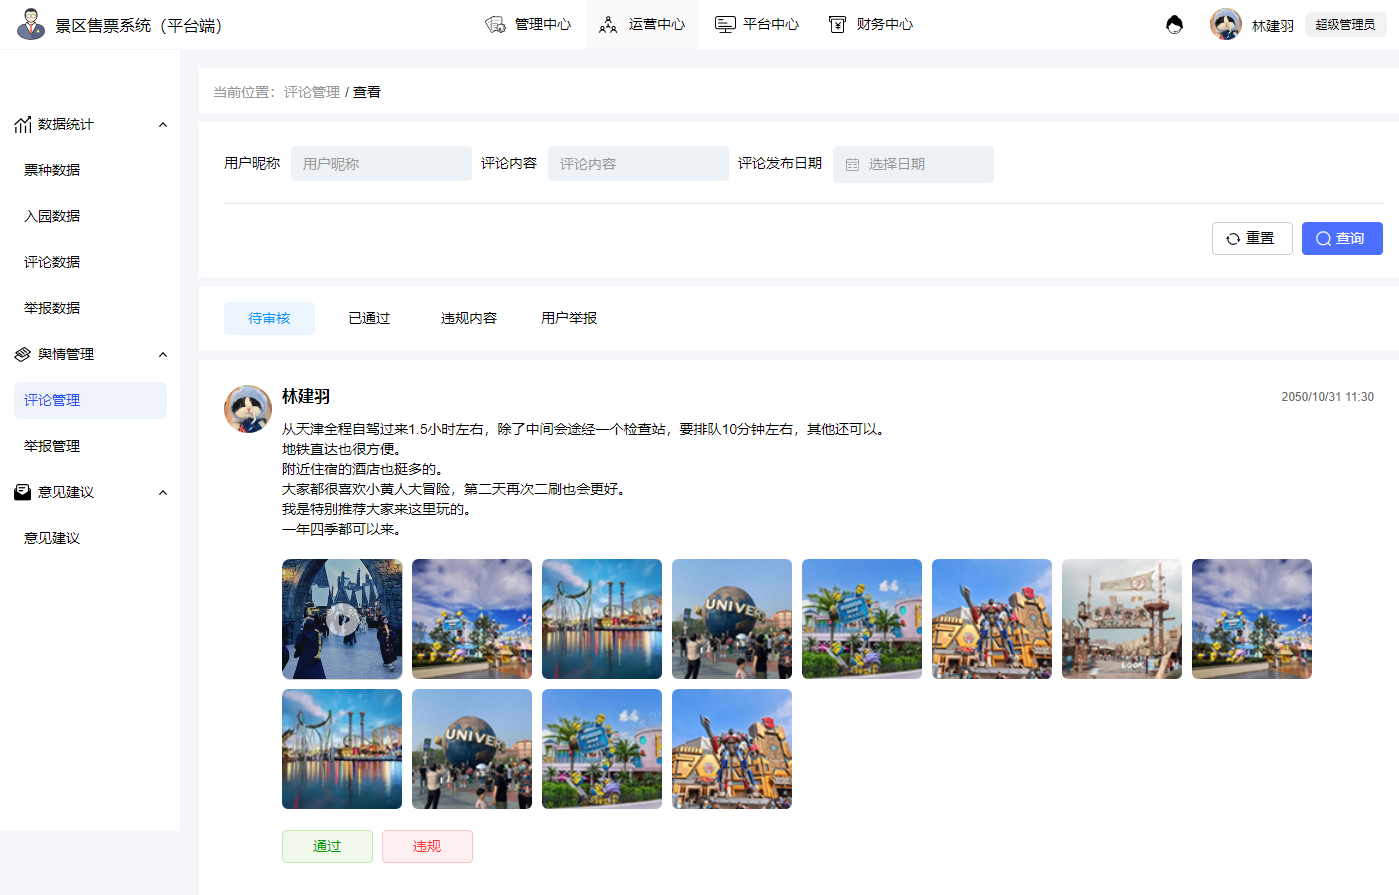Open the Transformers robot thumbnail in first row

(x=992, y=619)
